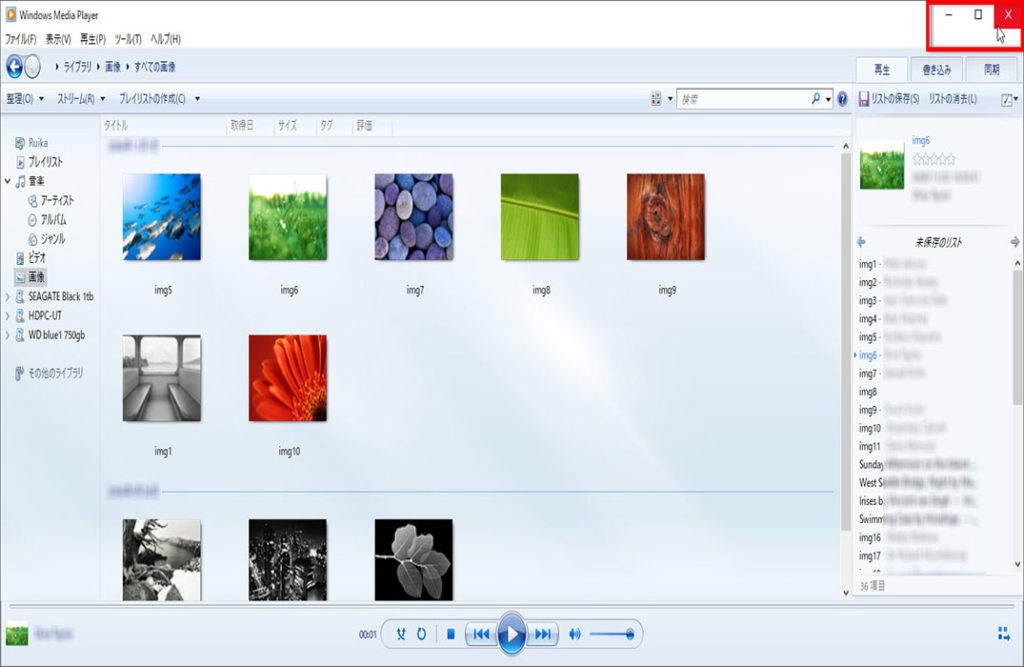Open the プレイリストの作成(C) dropdown
This screenshot has height=667, width=1024.
point(158,99)
